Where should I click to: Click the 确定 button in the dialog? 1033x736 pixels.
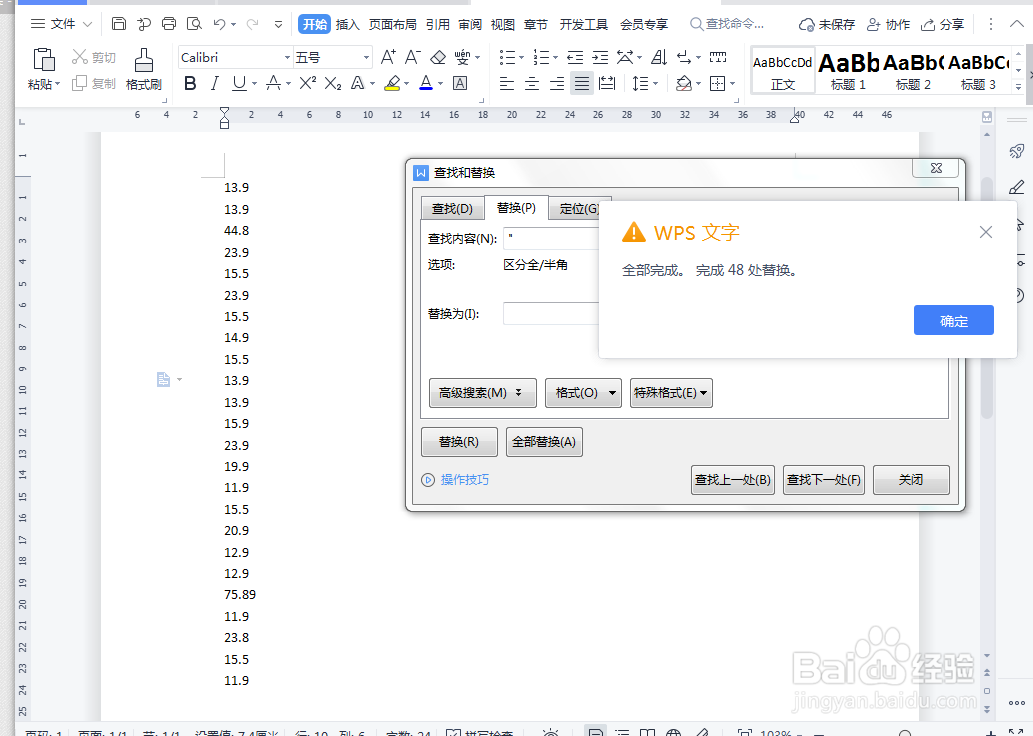click(953, 319)
